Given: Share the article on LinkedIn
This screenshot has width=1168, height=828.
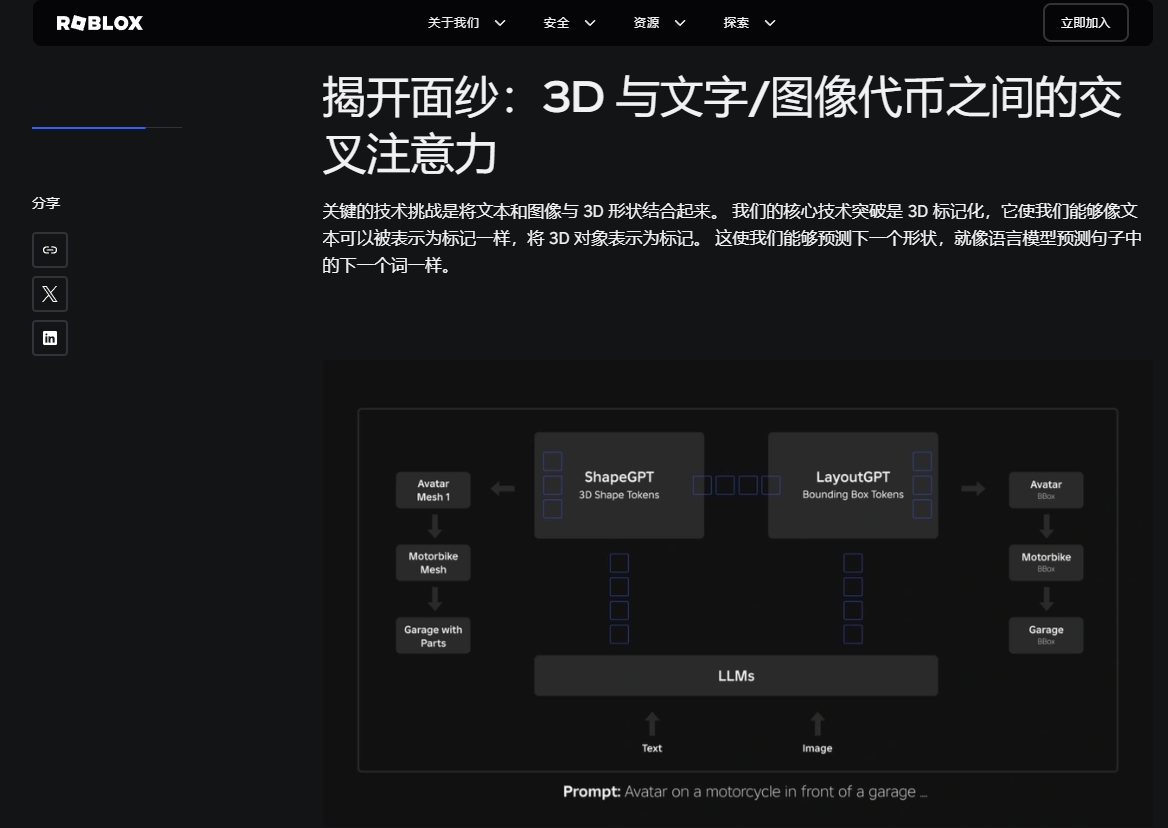Looking at the screenshot, I should point(50,338).
